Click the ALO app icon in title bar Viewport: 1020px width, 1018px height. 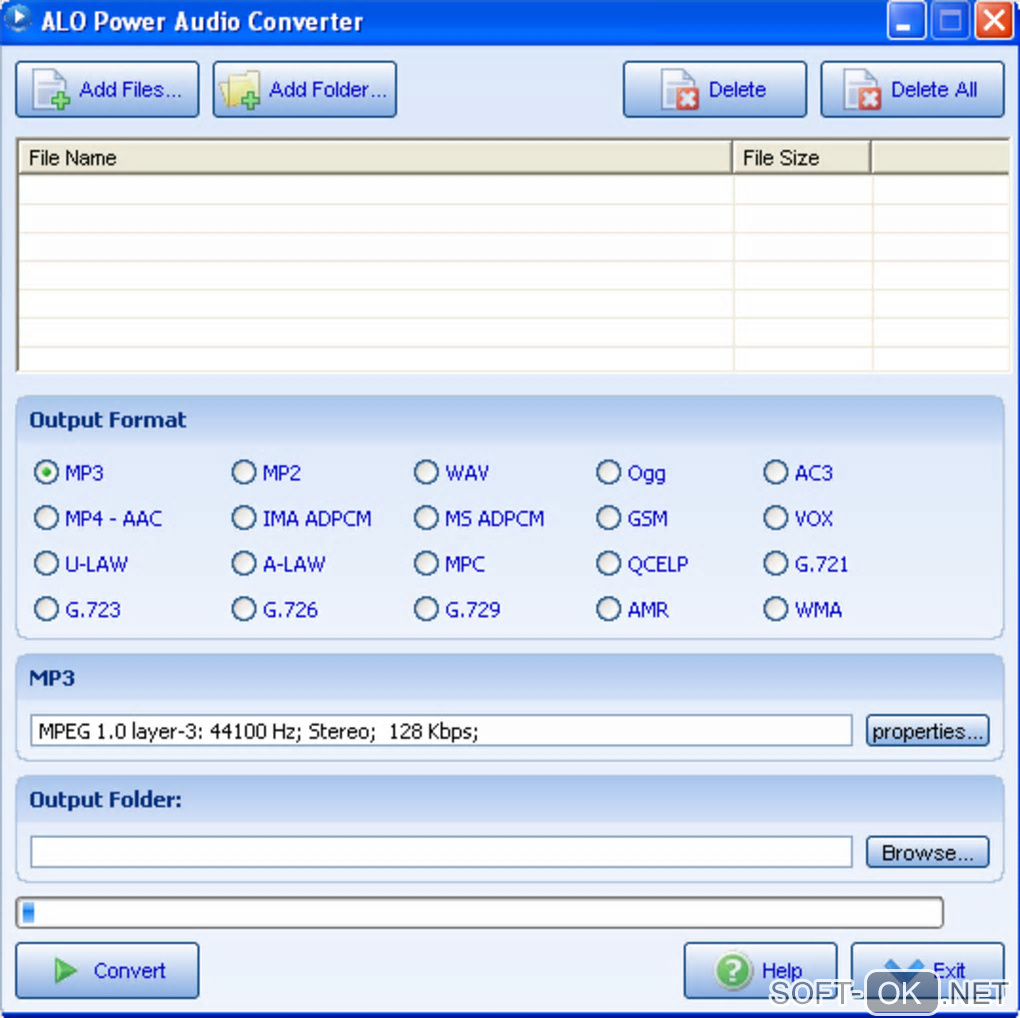(18, 18)
